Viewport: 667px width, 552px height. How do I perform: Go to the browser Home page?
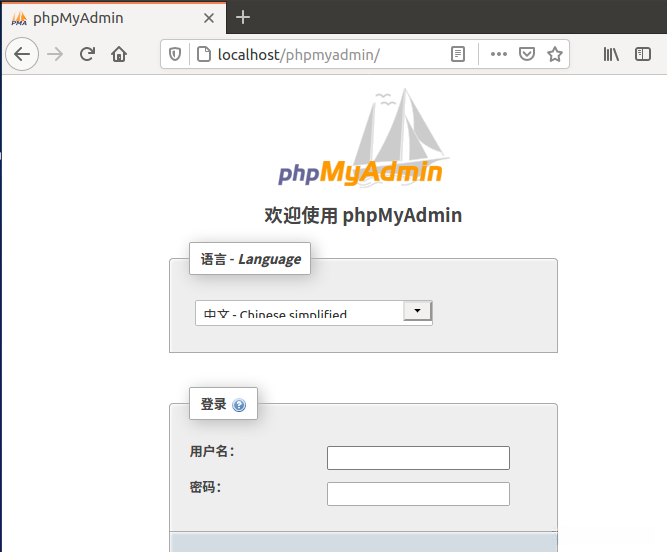tap(119, 54)
